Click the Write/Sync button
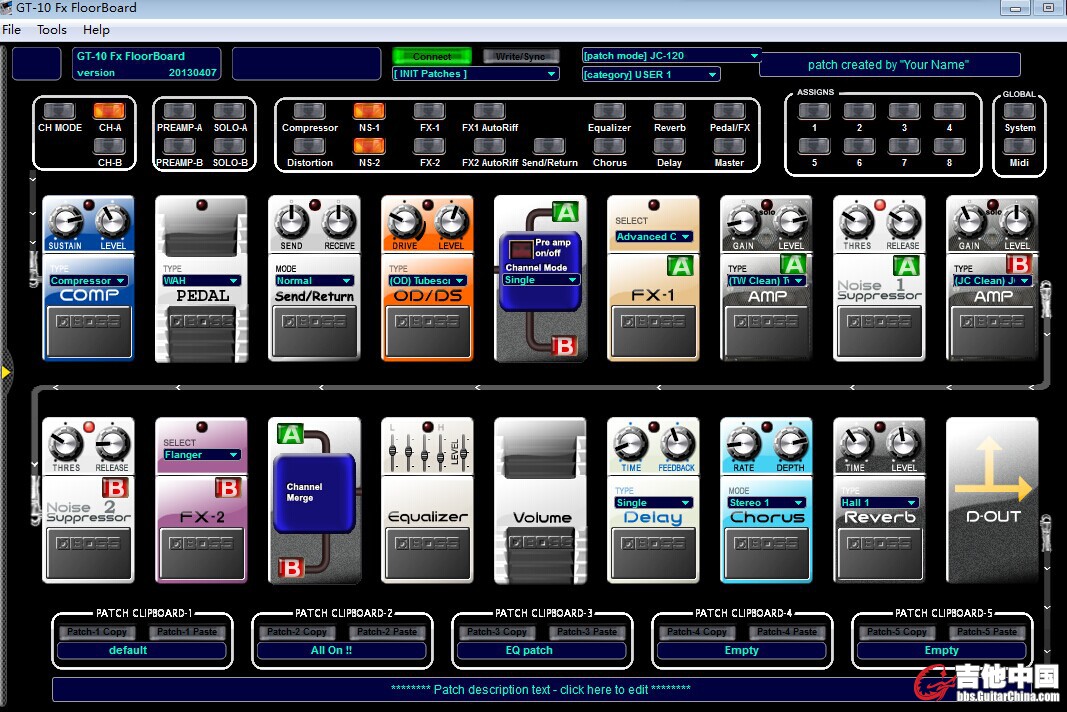The height and width of the screenshot is (712, 1067). [521, 56]
